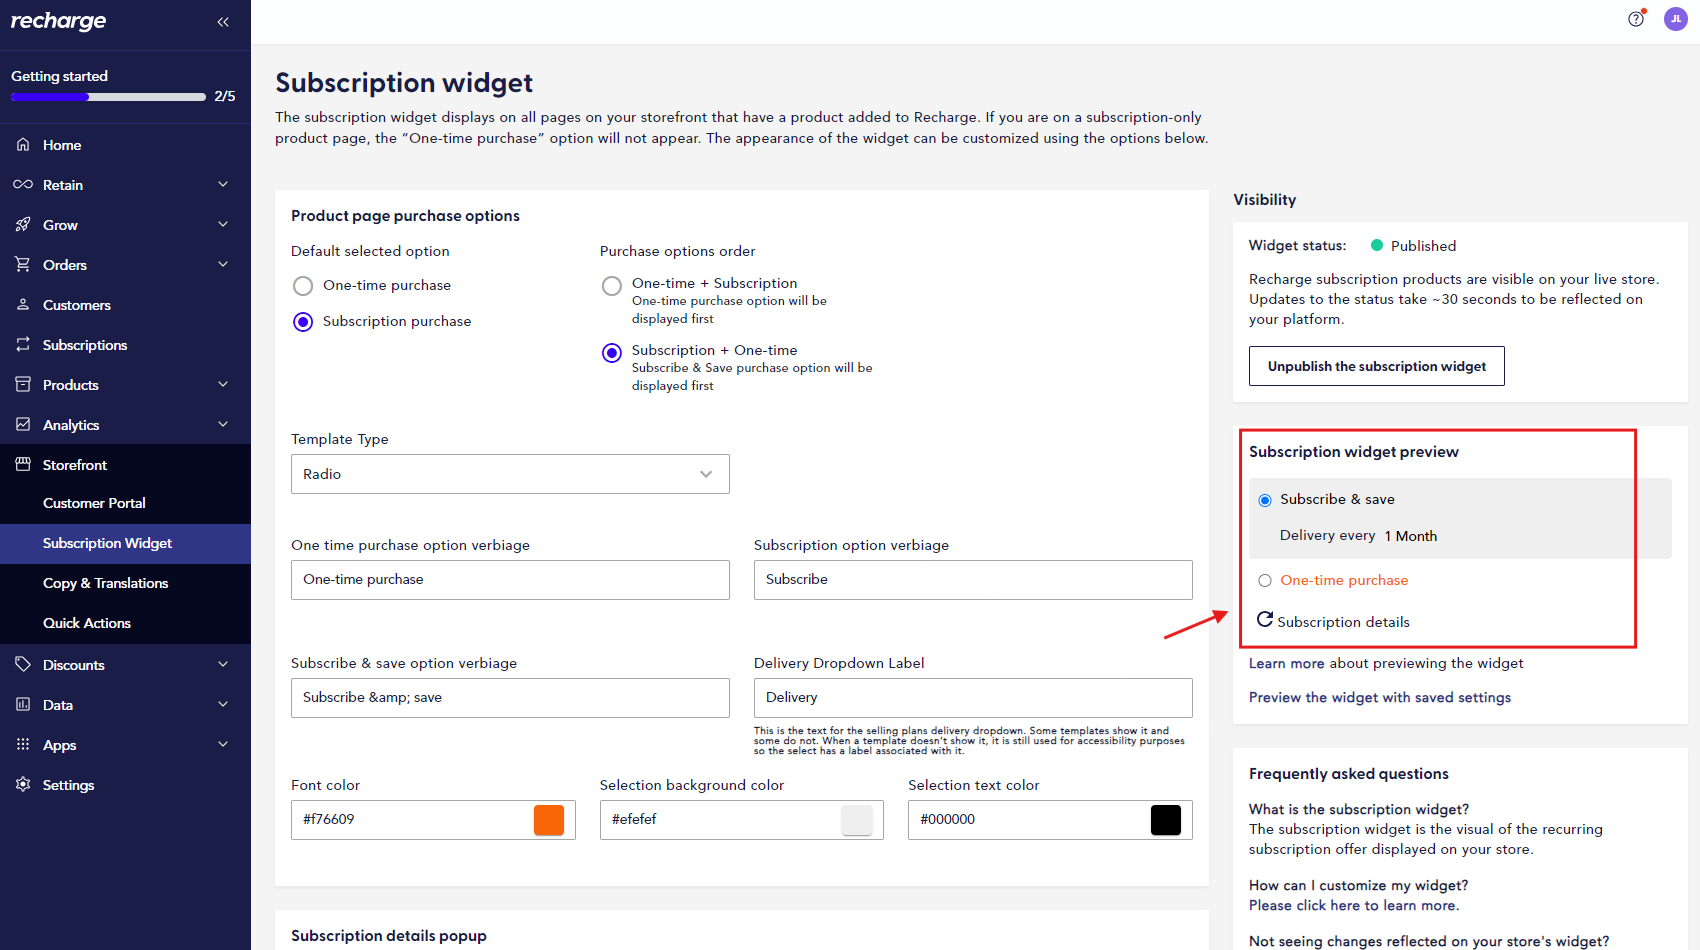Switch to Copy & Translations
The image size is (1700, 950).
point(105,583)
